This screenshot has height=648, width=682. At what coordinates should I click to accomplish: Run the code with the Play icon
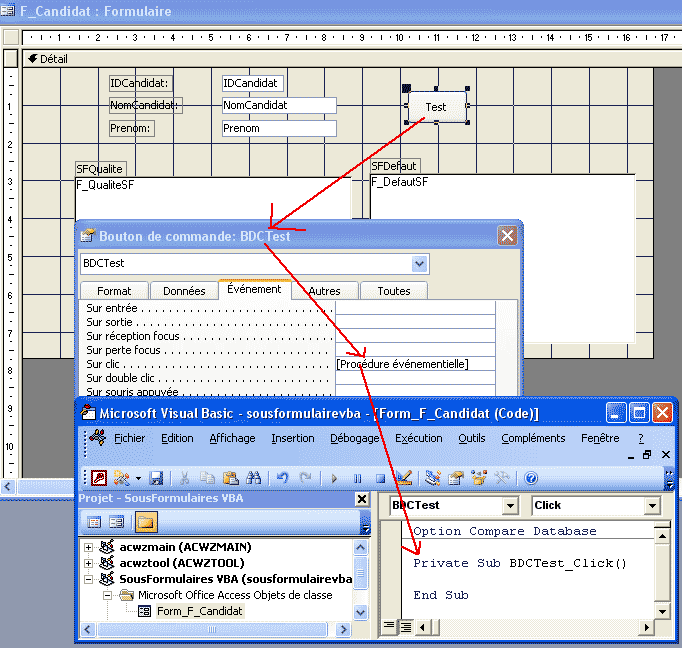[334, 478]
